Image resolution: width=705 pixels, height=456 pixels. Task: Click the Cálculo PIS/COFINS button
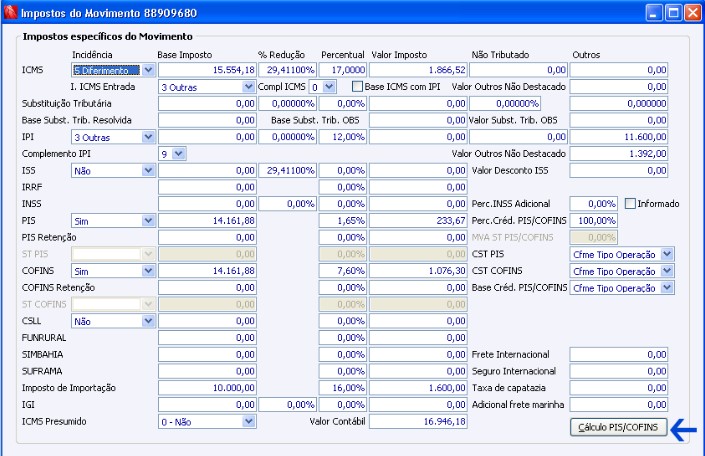click(x=618, y=427)
